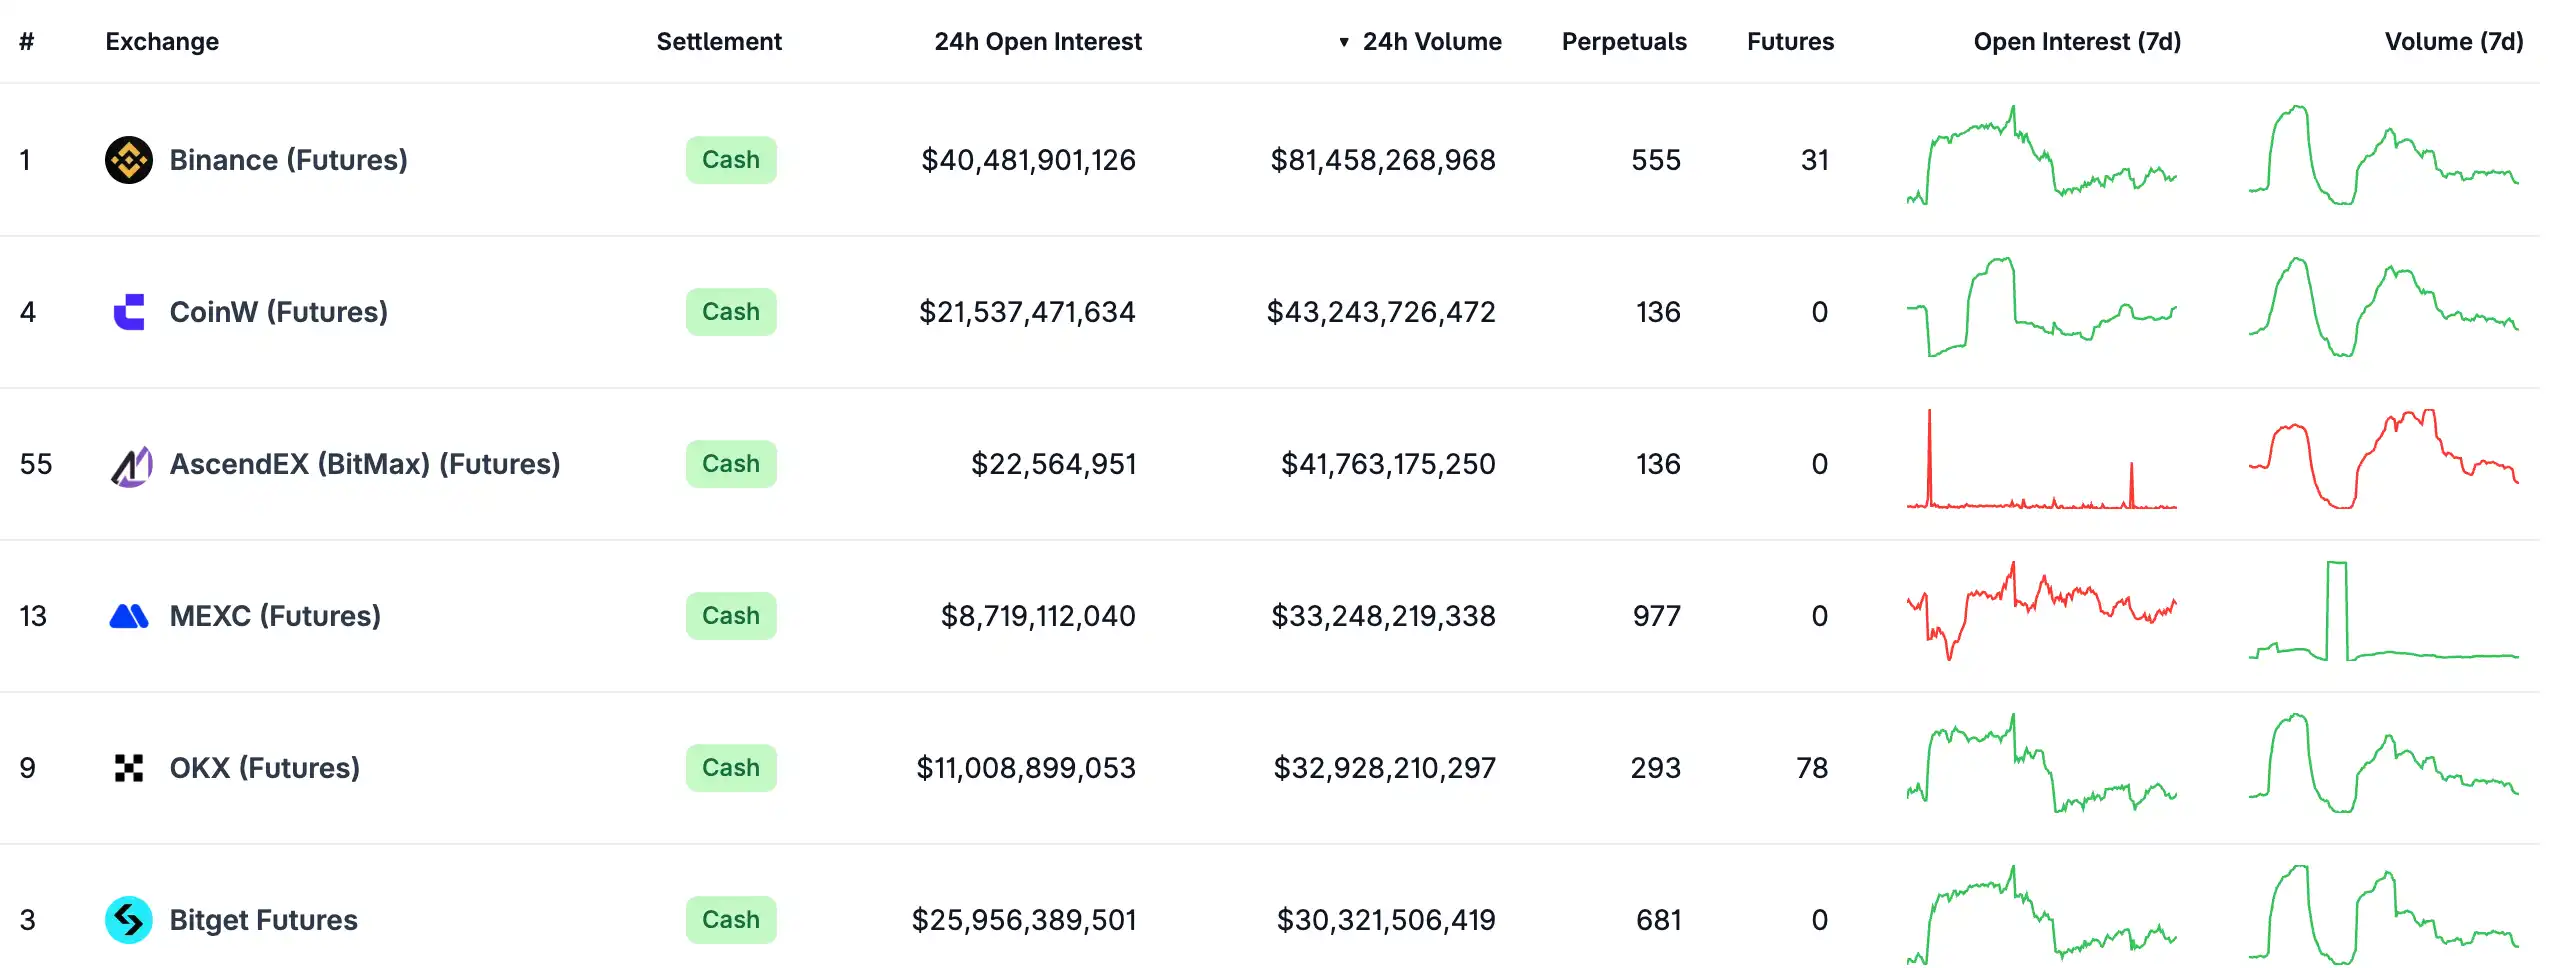This screenshot has width=2568, height=968.
Task: Click the Futures column header
Action: 1790,42
